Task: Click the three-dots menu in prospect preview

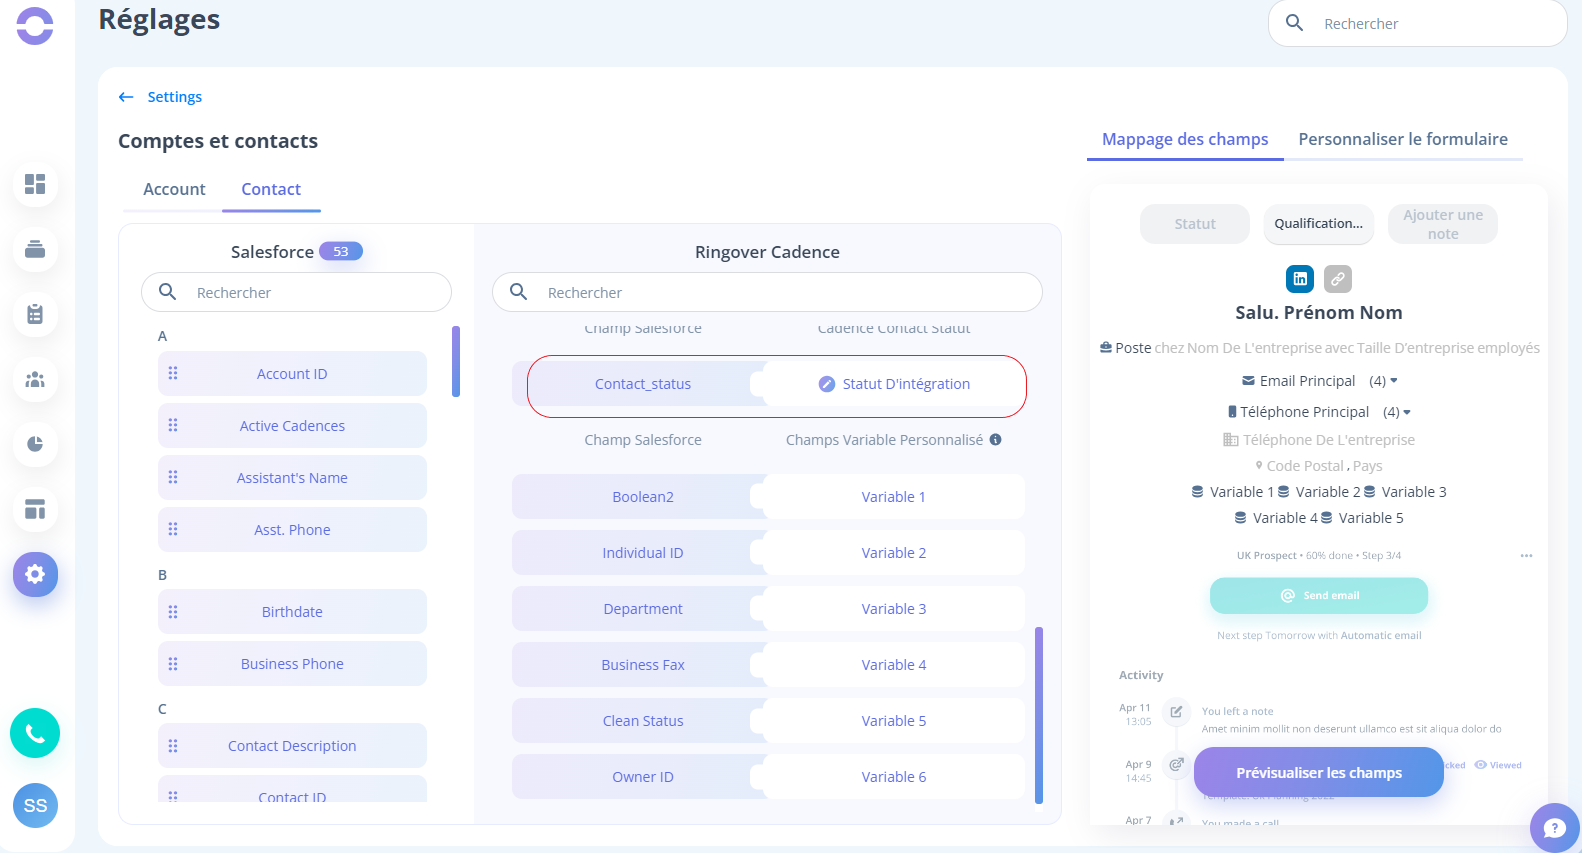Action: coord(1527,556)
